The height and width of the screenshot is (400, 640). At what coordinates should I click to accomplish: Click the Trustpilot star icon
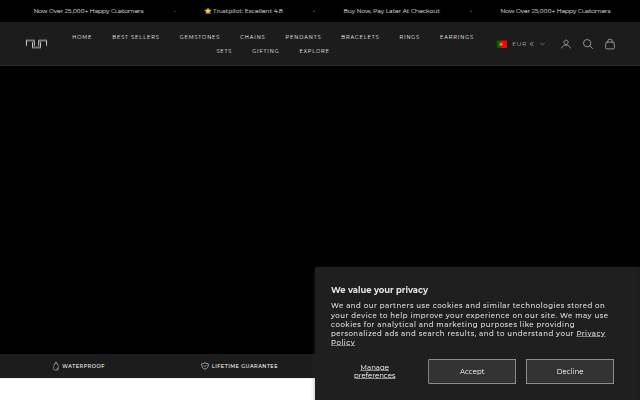pyautogui.click(x=208, y=11)
